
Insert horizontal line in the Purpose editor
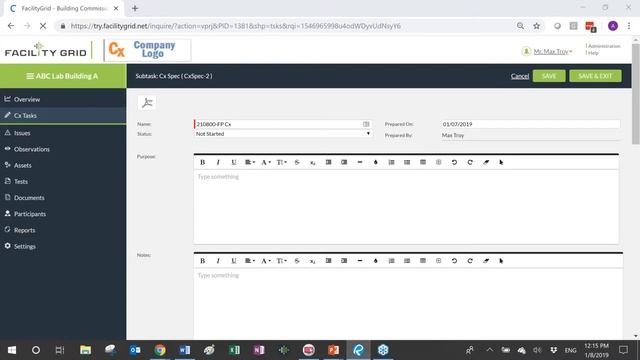click(x=360, y=162)
